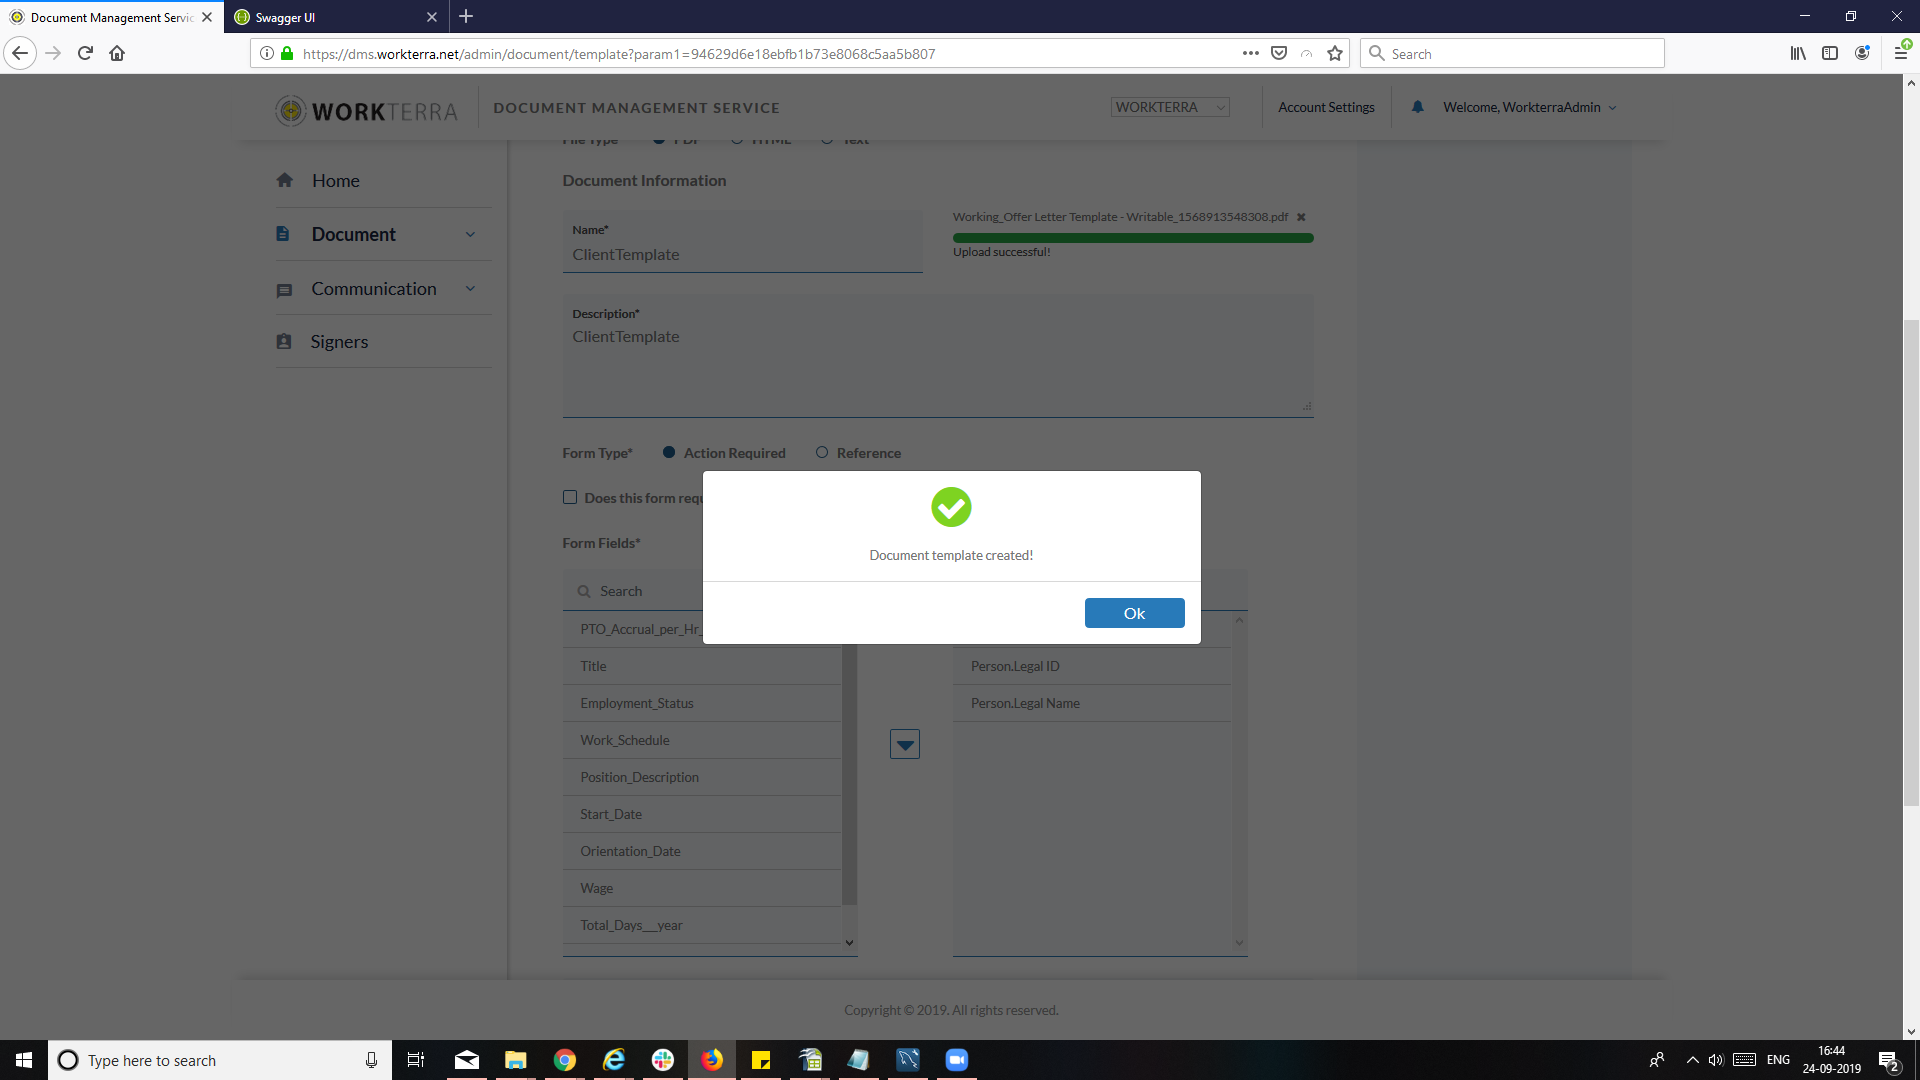Select the Action Required radio button
Image resolution: width=1920 pixels, height=1080 pixels.
point(669,453)
